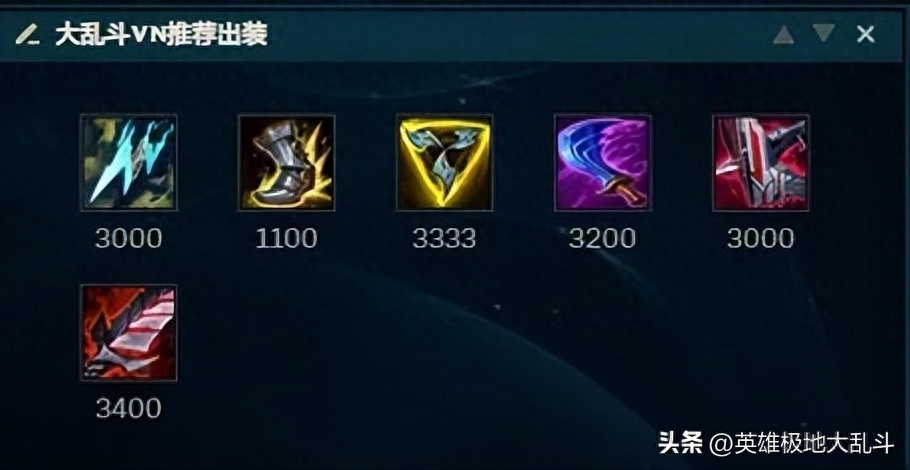Click 3000 price under red weapon item
The width and height of the screenshot is (910, 470).
pos(761,238)
